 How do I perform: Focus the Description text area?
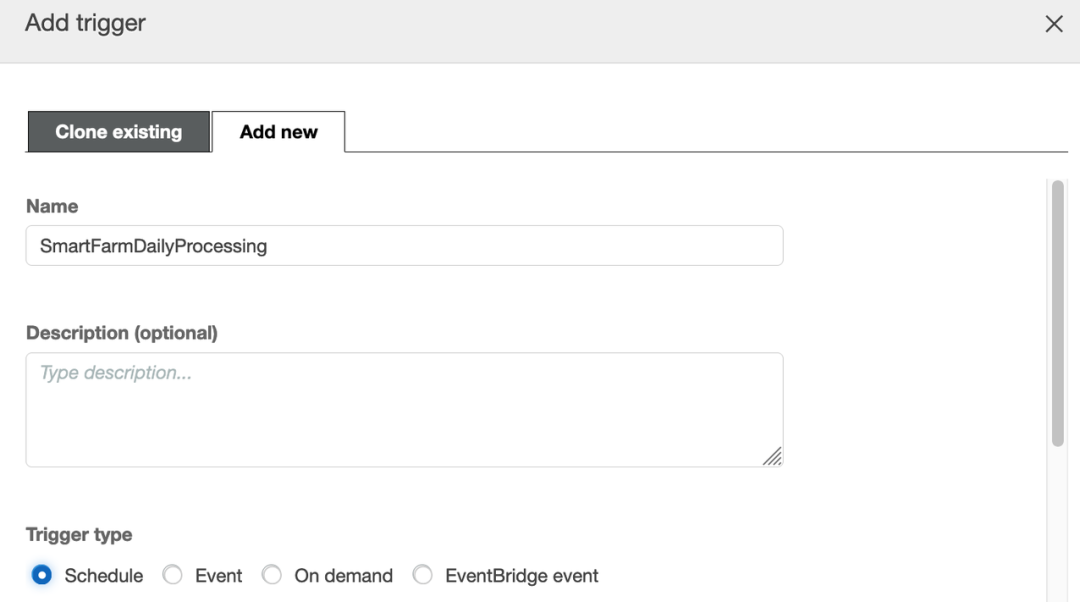point(404,409)
